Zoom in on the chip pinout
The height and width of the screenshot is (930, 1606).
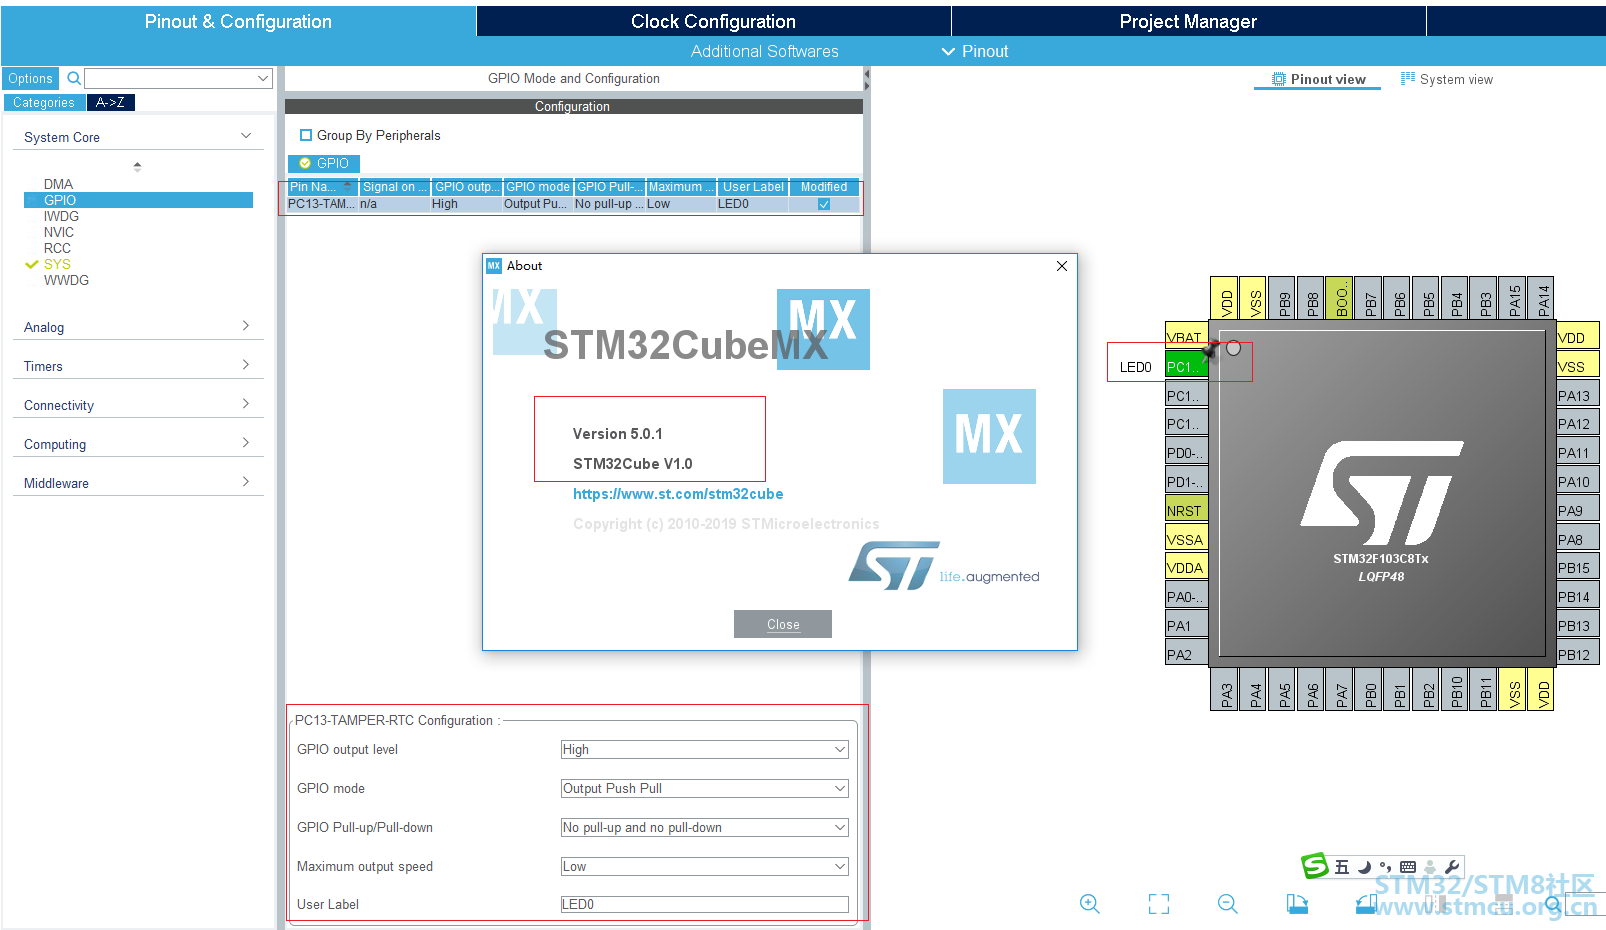pos(1090,904)
